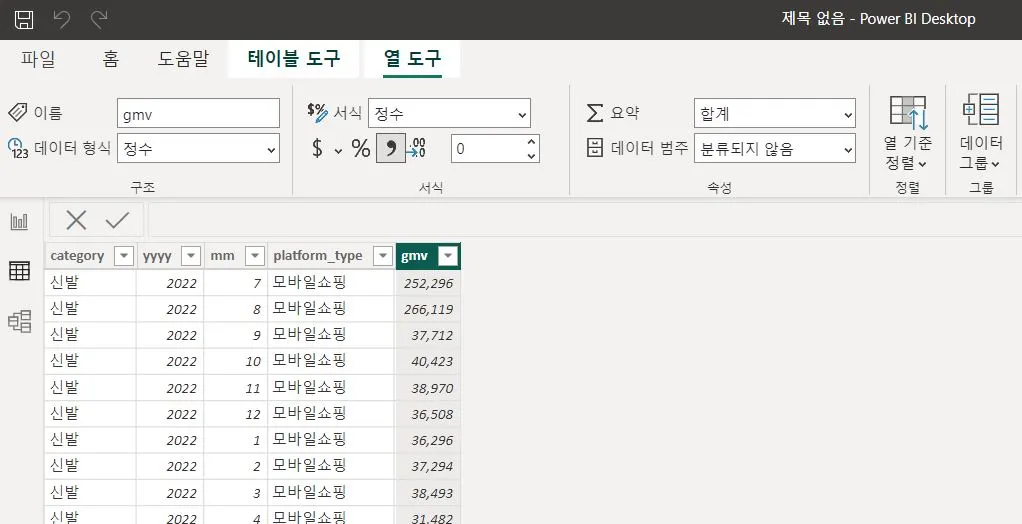Click the 열 기준 정렬 button
Viewport: 1022px width, 524px height.
[x=907, y=133]
